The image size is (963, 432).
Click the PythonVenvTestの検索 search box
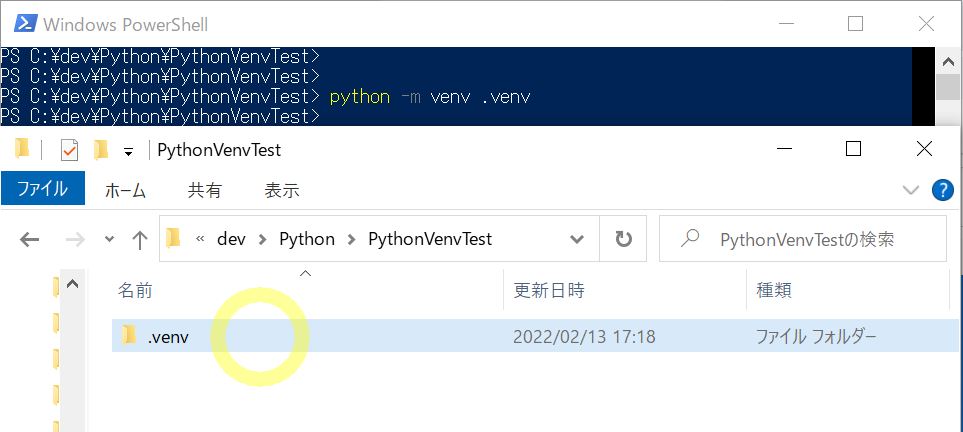[803, 238]
